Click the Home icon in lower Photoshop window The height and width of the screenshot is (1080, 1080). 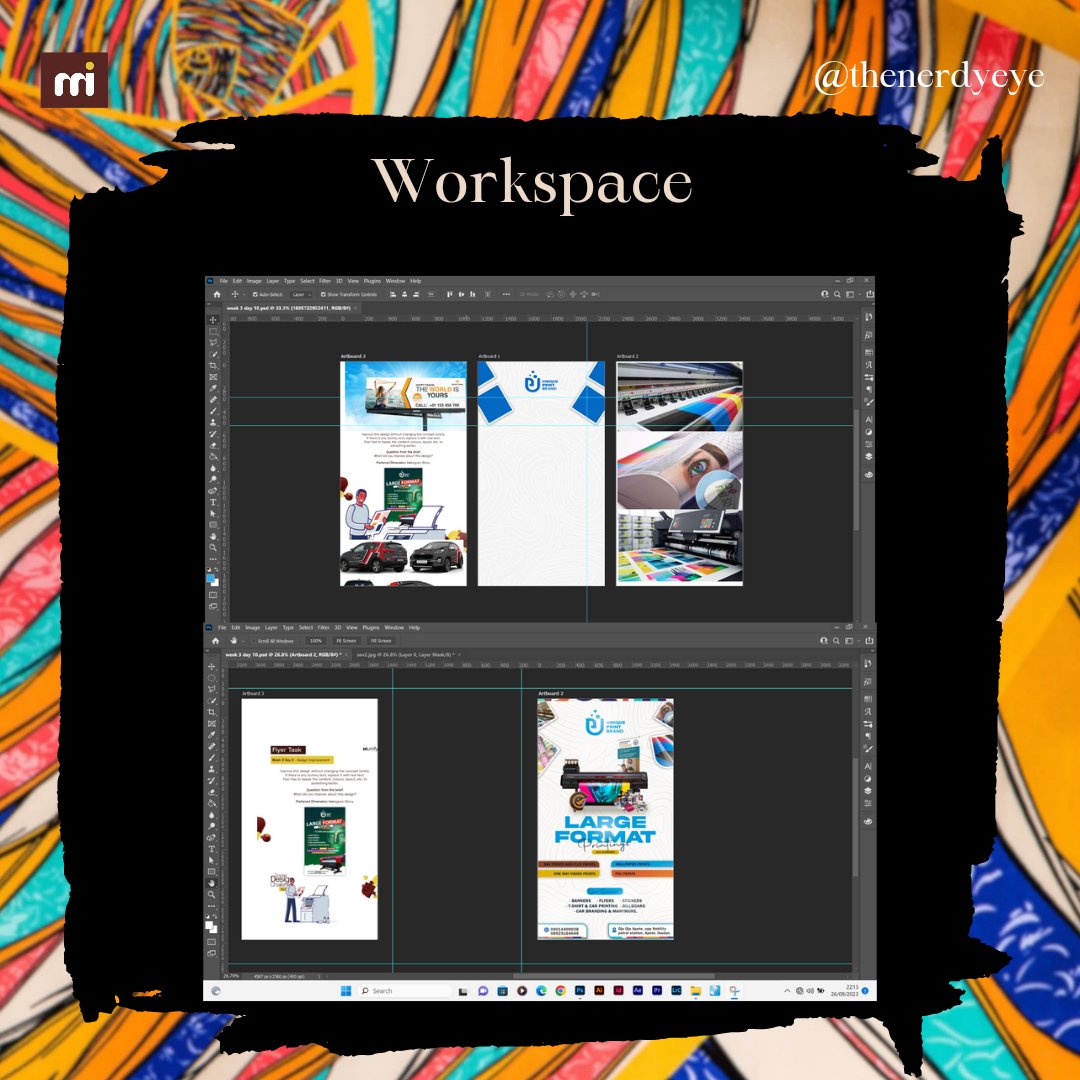215,641
